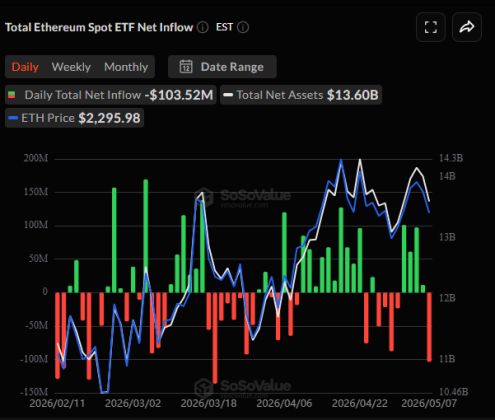Click the 200M left axis label
This screenshot has height=420, width=495.
click(36, 158)
